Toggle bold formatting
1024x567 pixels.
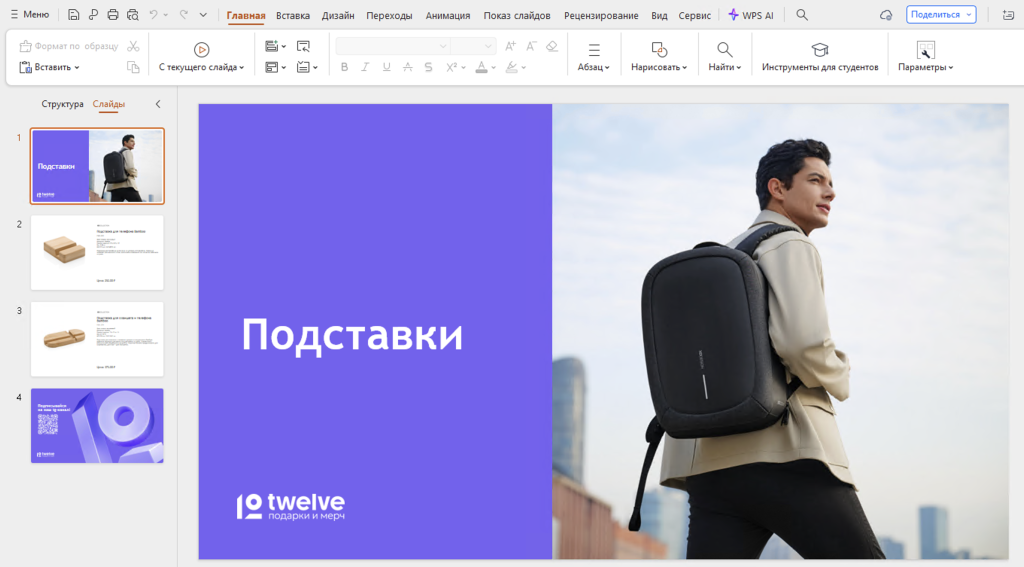(344, 67)
